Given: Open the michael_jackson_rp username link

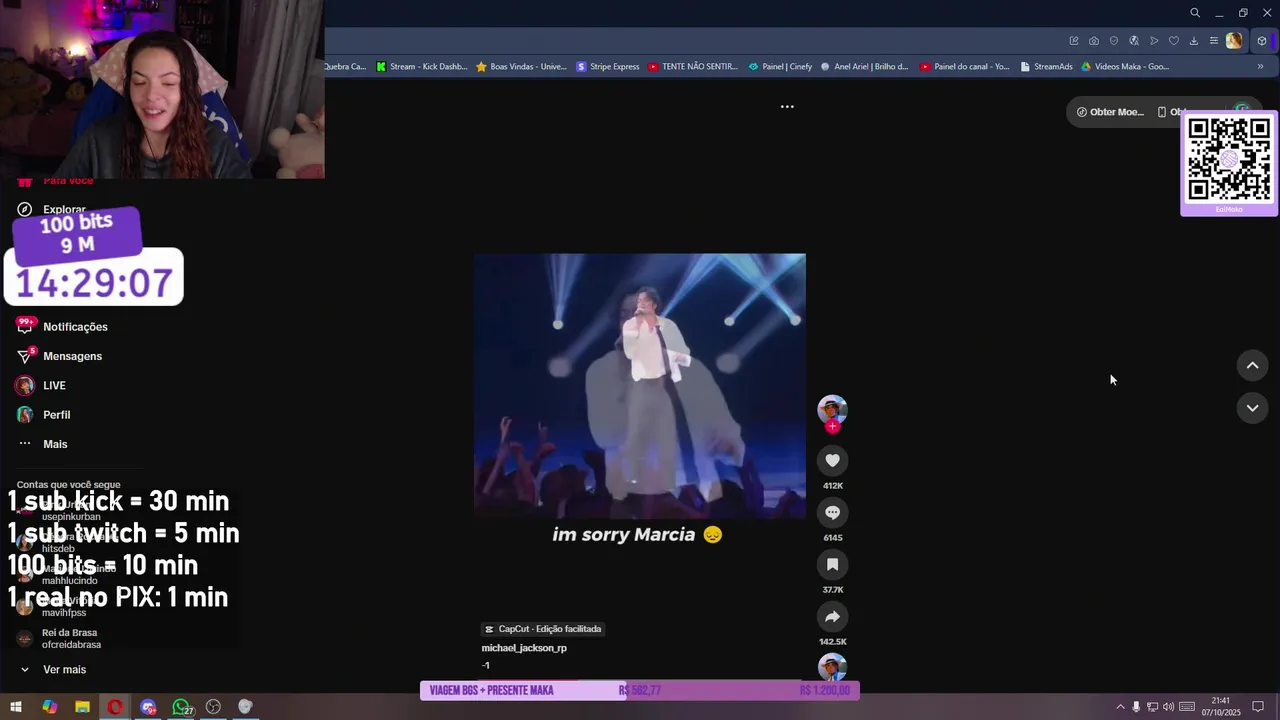Looking at the screenshot, I should pyautogui.click(x=524, y=648).
